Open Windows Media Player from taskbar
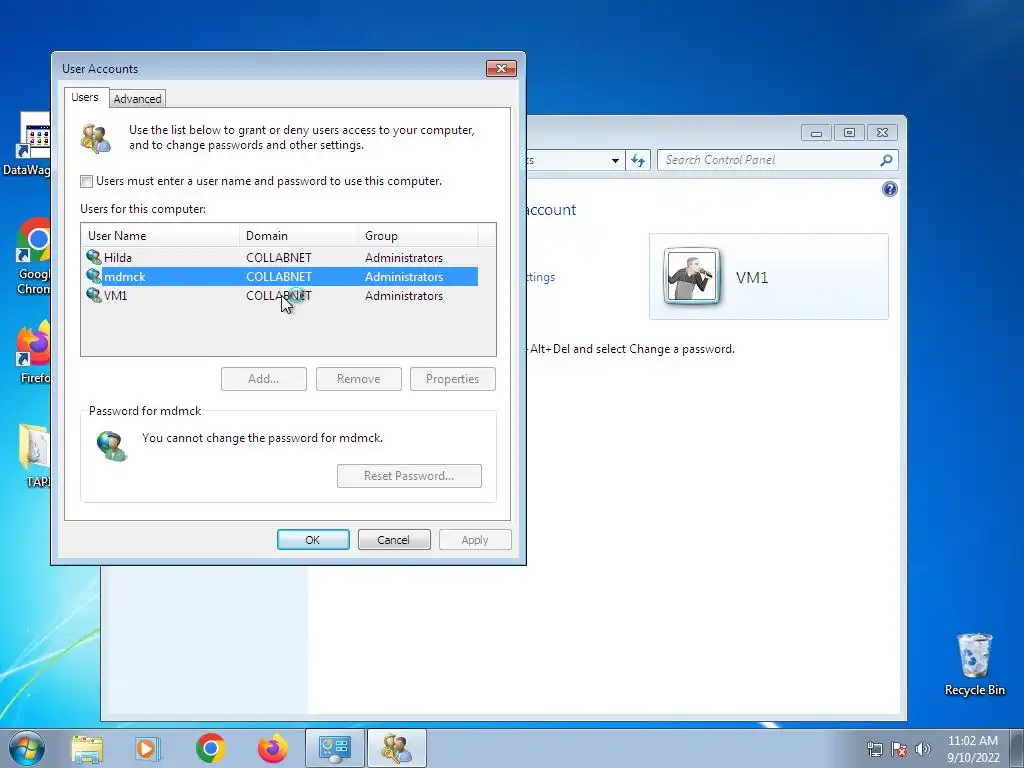Image resolution: width=1024 pixels, height=768 pixels. pyautogui.click(x=148, y=748)
